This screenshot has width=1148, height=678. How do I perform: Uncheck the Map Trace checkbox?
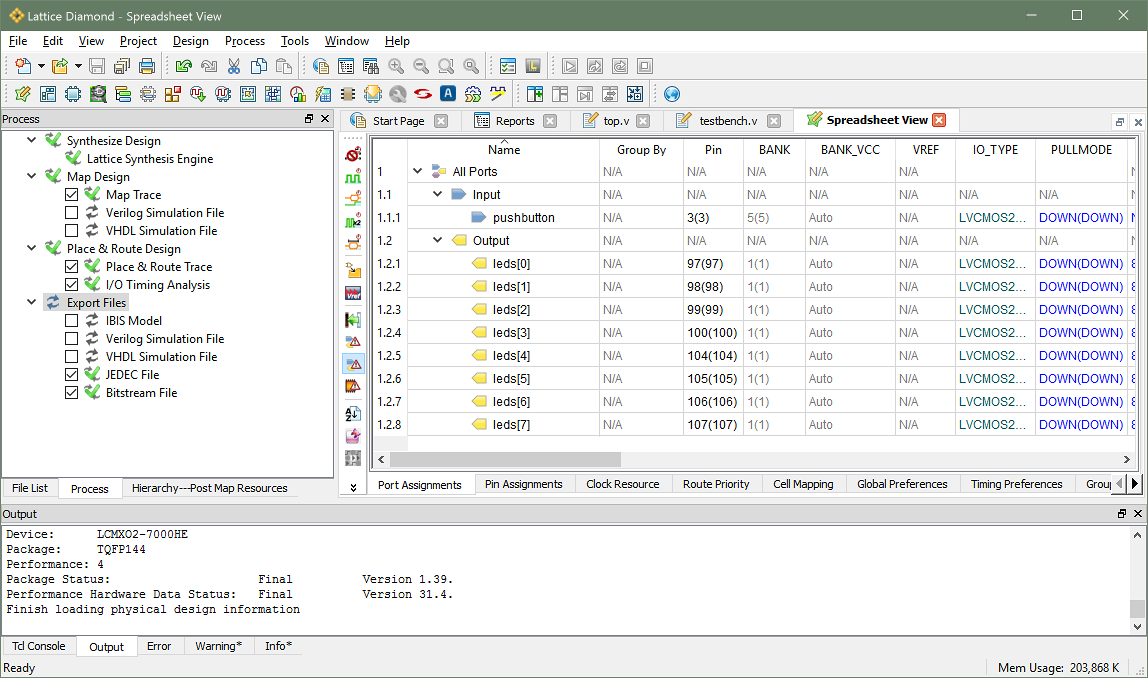[71, 195]
